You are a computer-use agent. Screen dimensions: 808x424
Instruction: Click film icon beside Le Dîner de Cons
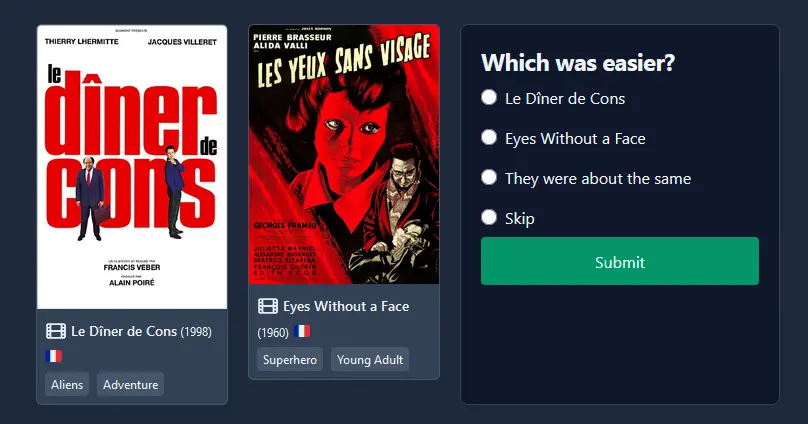pos(56,331)
